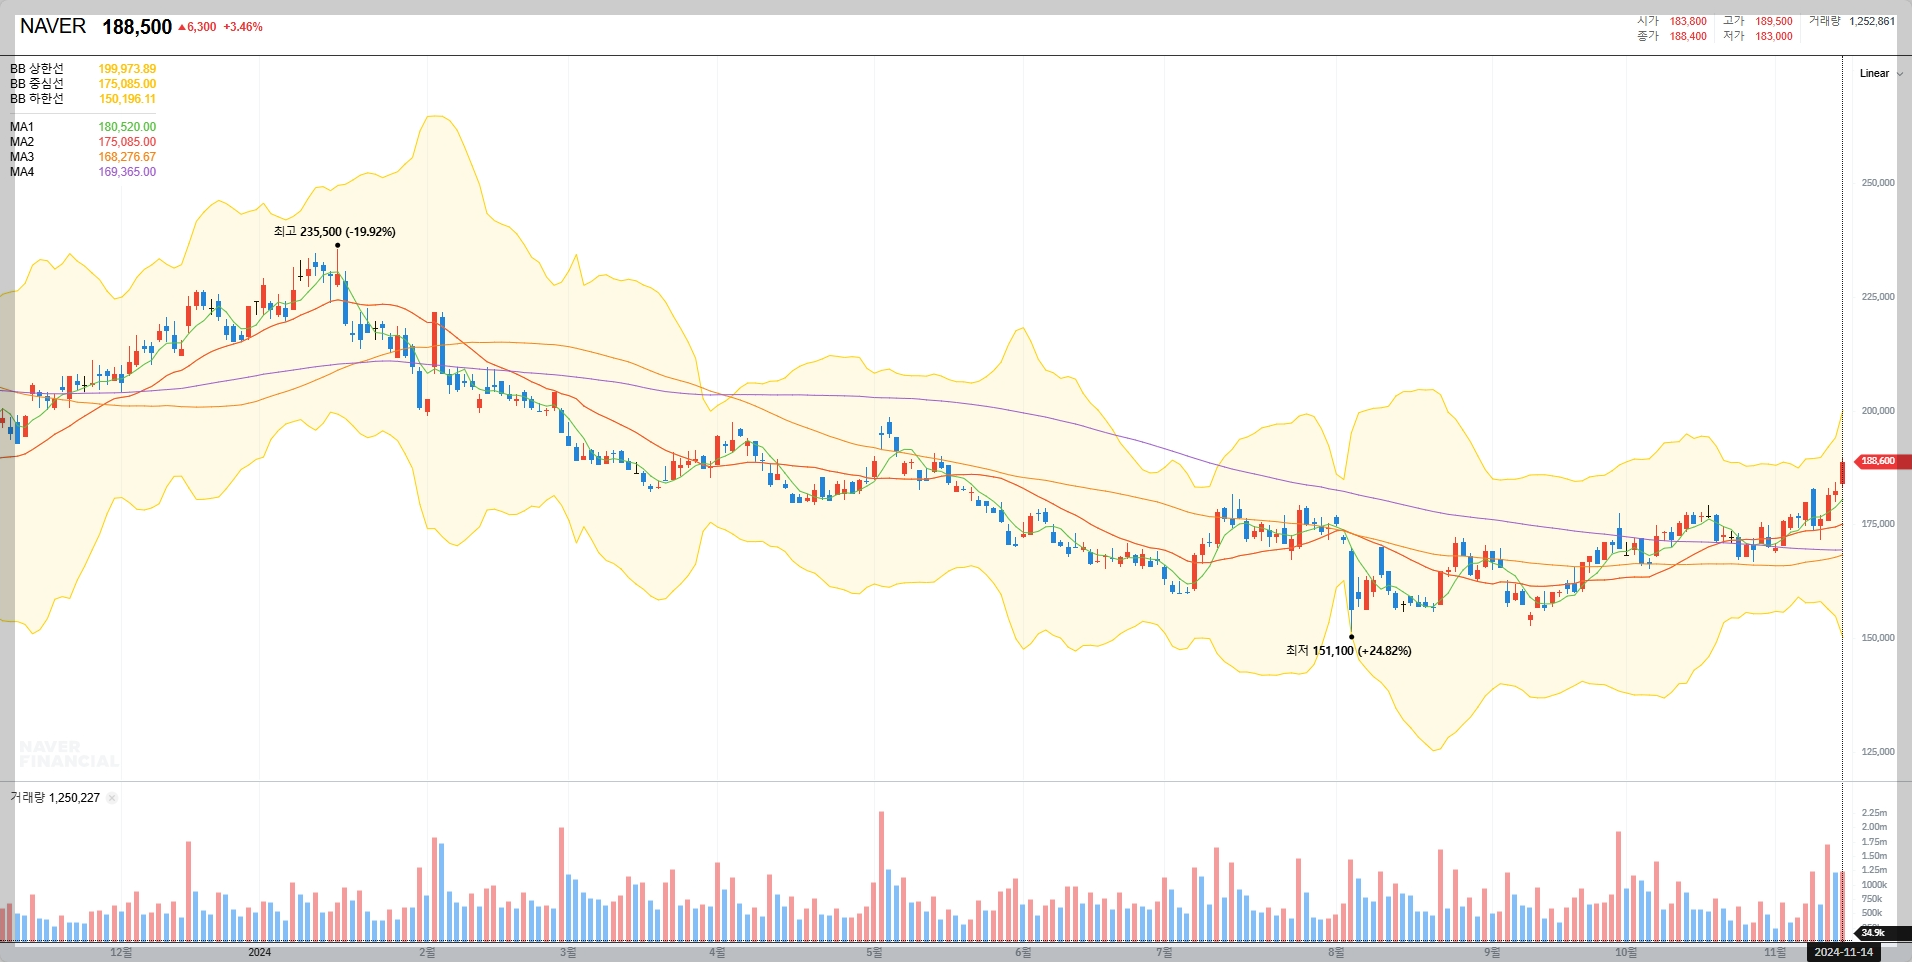1912x962 pixels.
Task: Close the 거래량 volume indicator panel
Action: pyautogui.click(x=112, y=798)
